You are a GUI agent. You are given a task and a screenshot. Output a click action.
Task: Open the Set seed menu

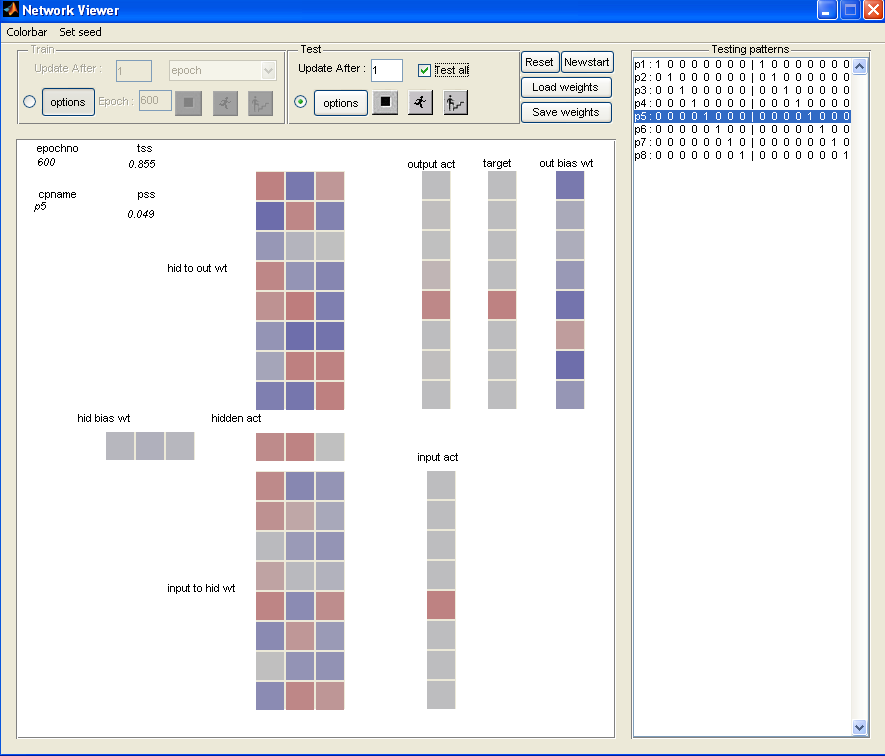click(x=80, y=32)
